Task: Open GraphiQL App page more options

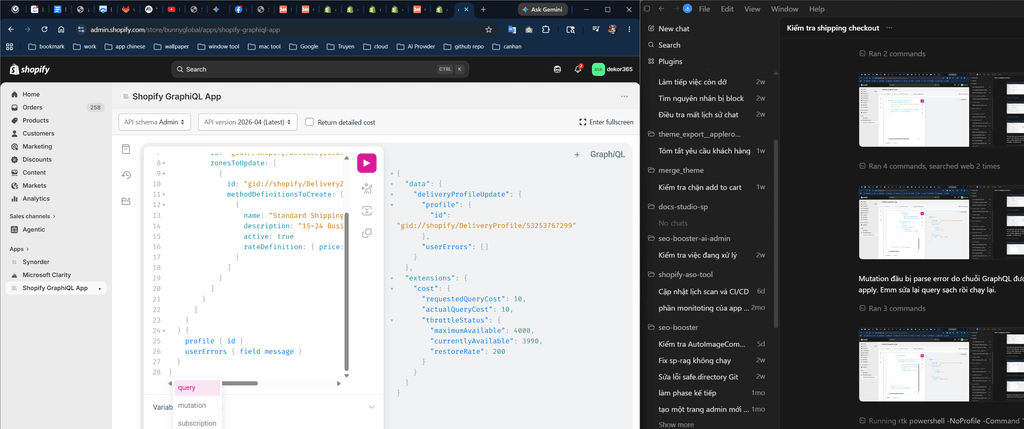Action: point(624,97)
